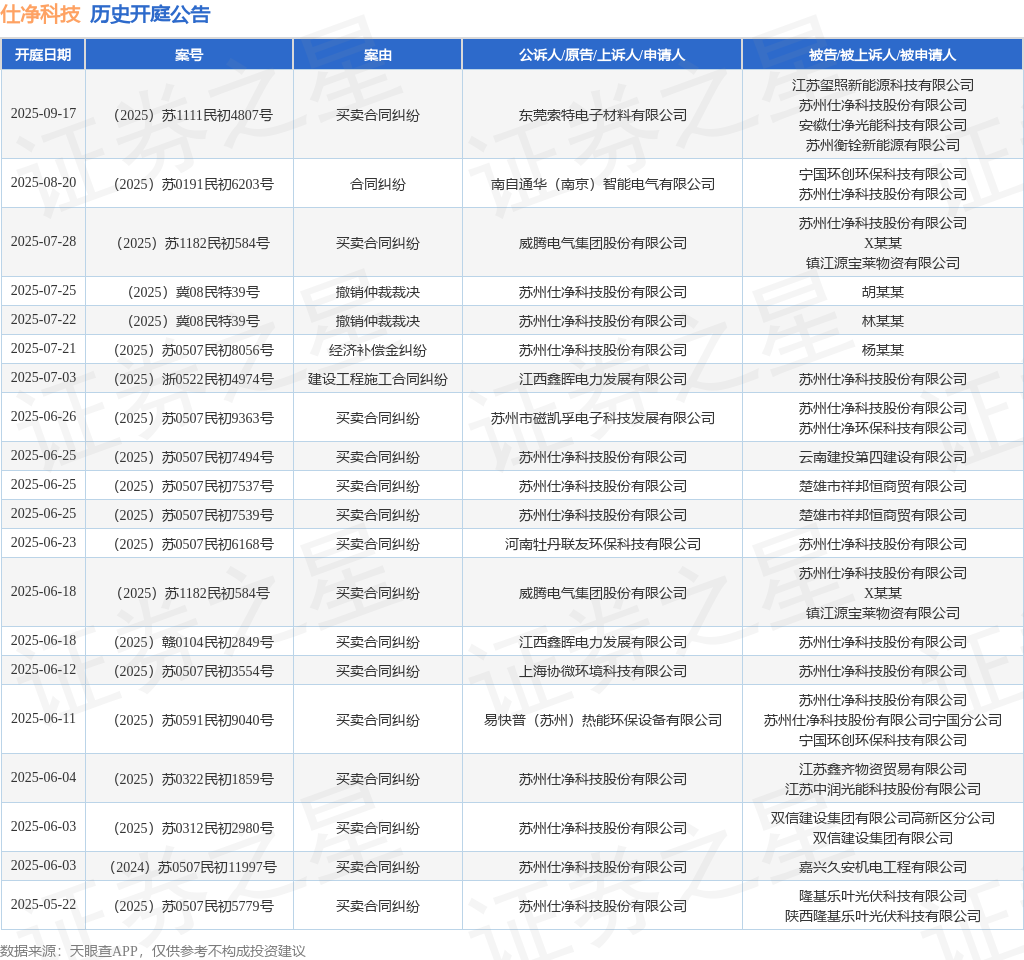
Task: Click the 案由 column header
Action: click(377, 55)
